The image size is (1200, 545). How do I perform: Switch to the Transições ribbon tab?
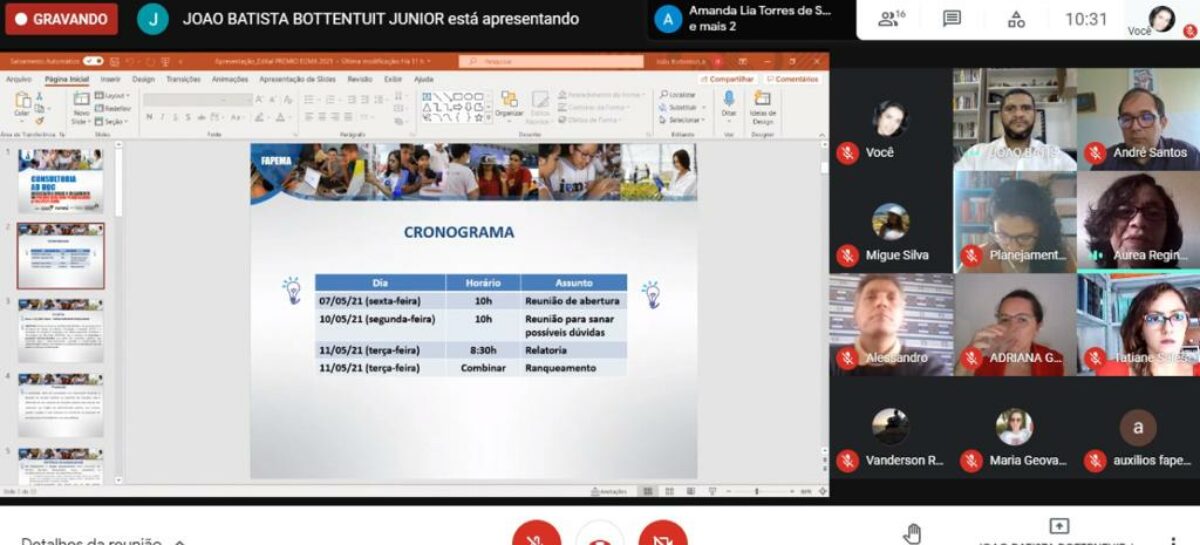pyautogui.click(x=183, y=79)
